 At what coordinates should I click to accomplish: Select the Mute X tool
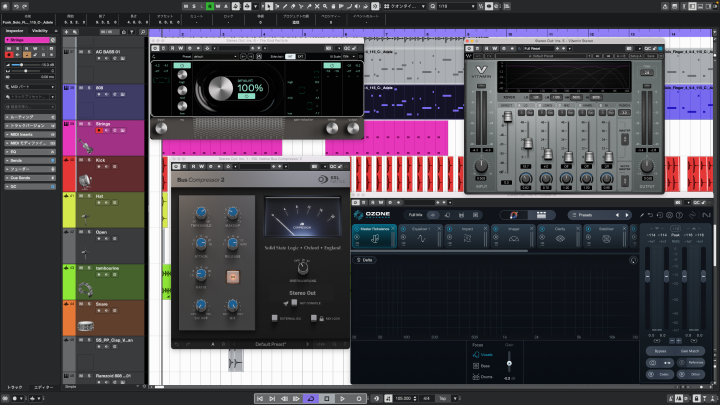coord(317,6)
